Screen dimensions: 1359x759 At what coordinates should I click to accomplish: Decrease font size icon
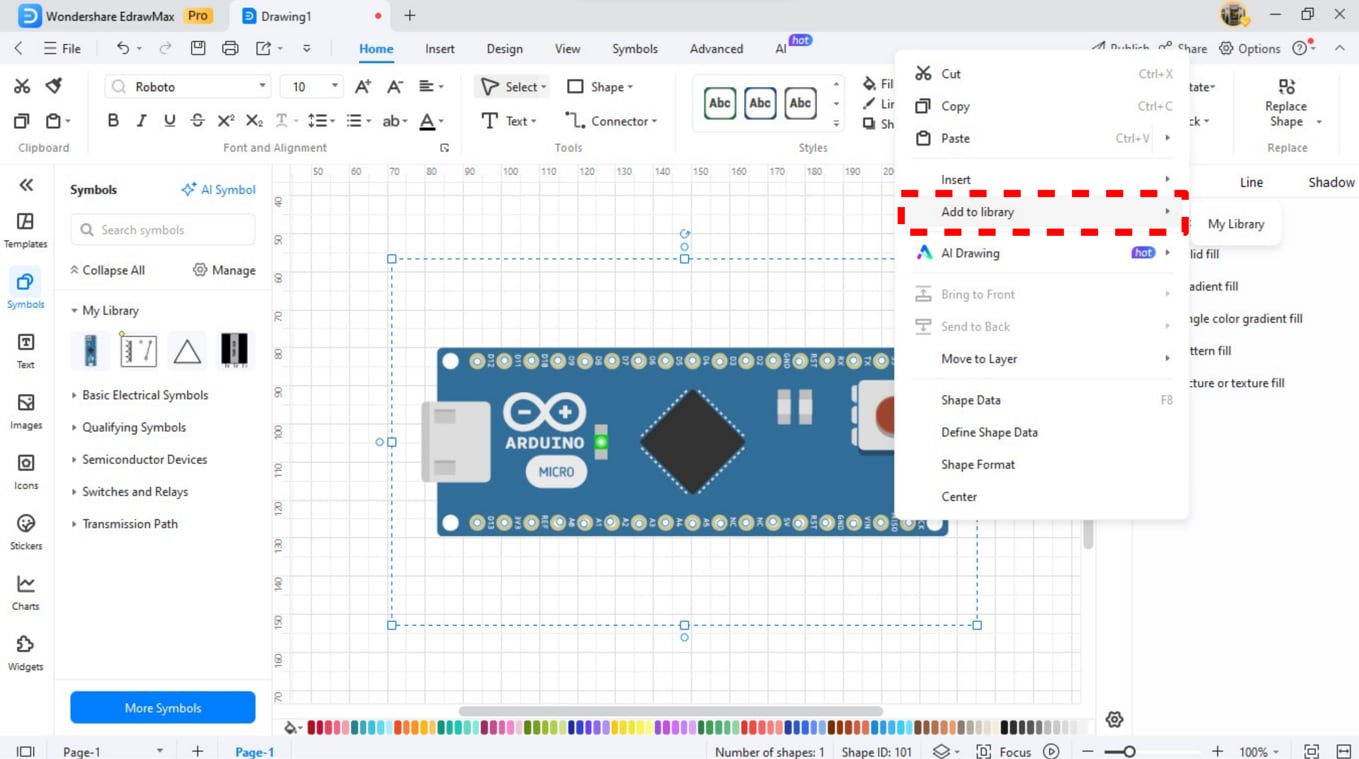(395, 87)
